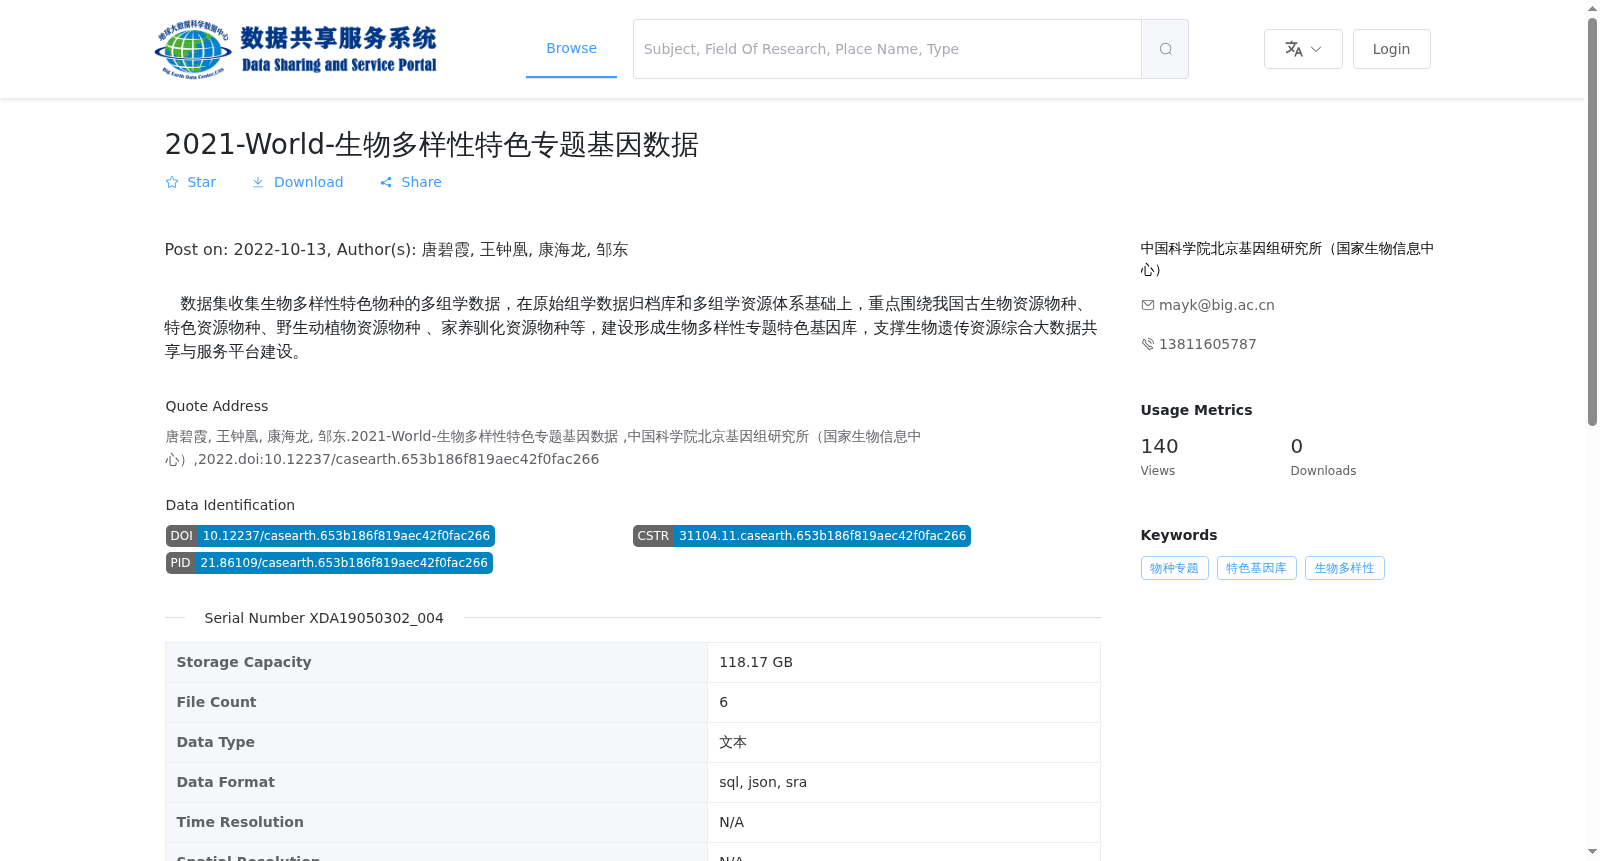1600x861 pixels.
Task: Click the phone icon beside 13811605787
Action: 1147,344
